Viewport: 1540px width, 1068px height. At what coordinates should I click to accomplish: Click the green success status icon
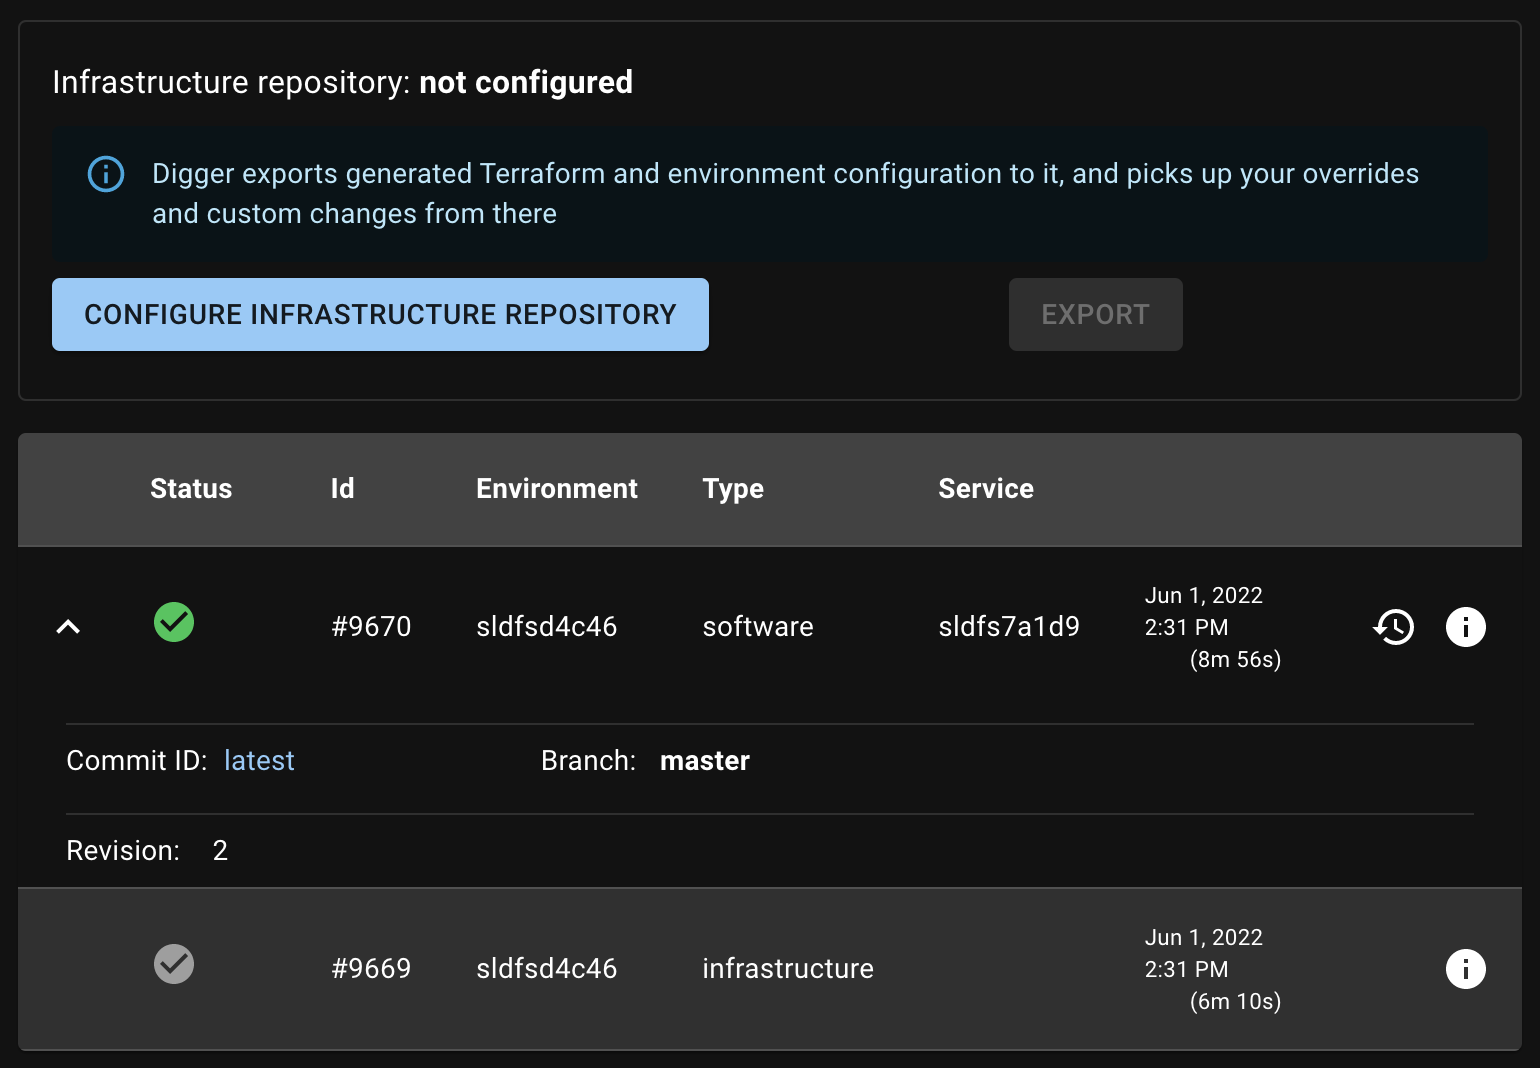tap(174, 622)
